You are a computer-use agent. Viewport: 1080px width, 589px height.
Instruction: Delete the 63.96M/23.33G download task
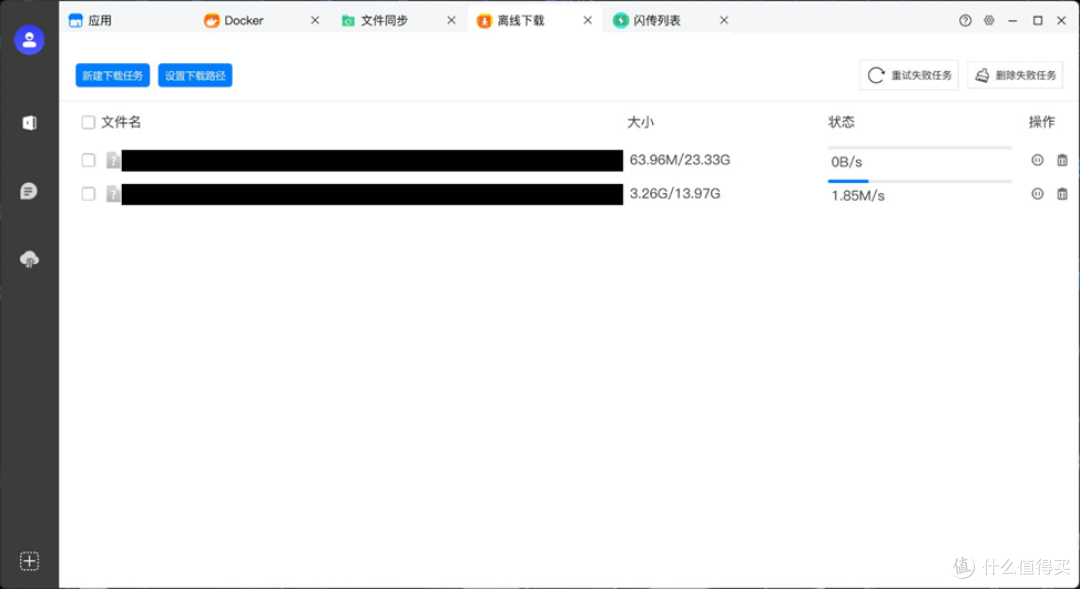tap(1062, 160)
